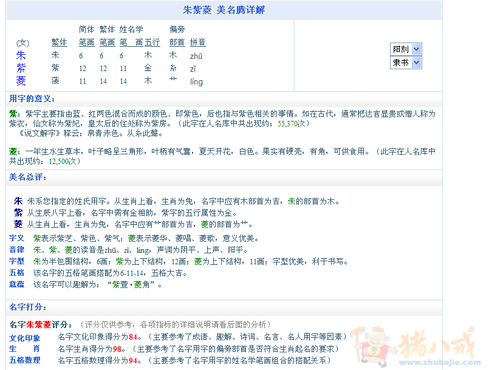Viewport: 489px width, 370px height.
Task: Click the page title 朱紫菱 美名腾详解
Action: pyautogui.click(x=224, y=10)
